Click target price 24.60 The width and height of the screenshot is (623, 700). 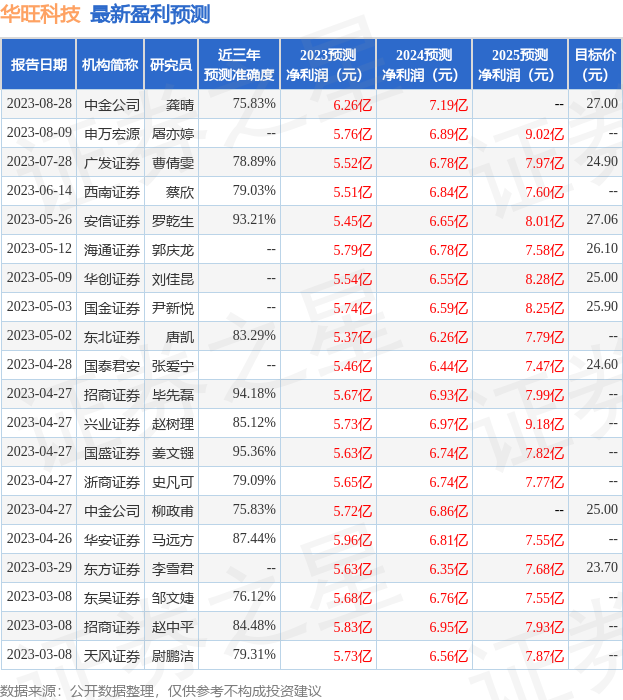[x=602, y=364]
